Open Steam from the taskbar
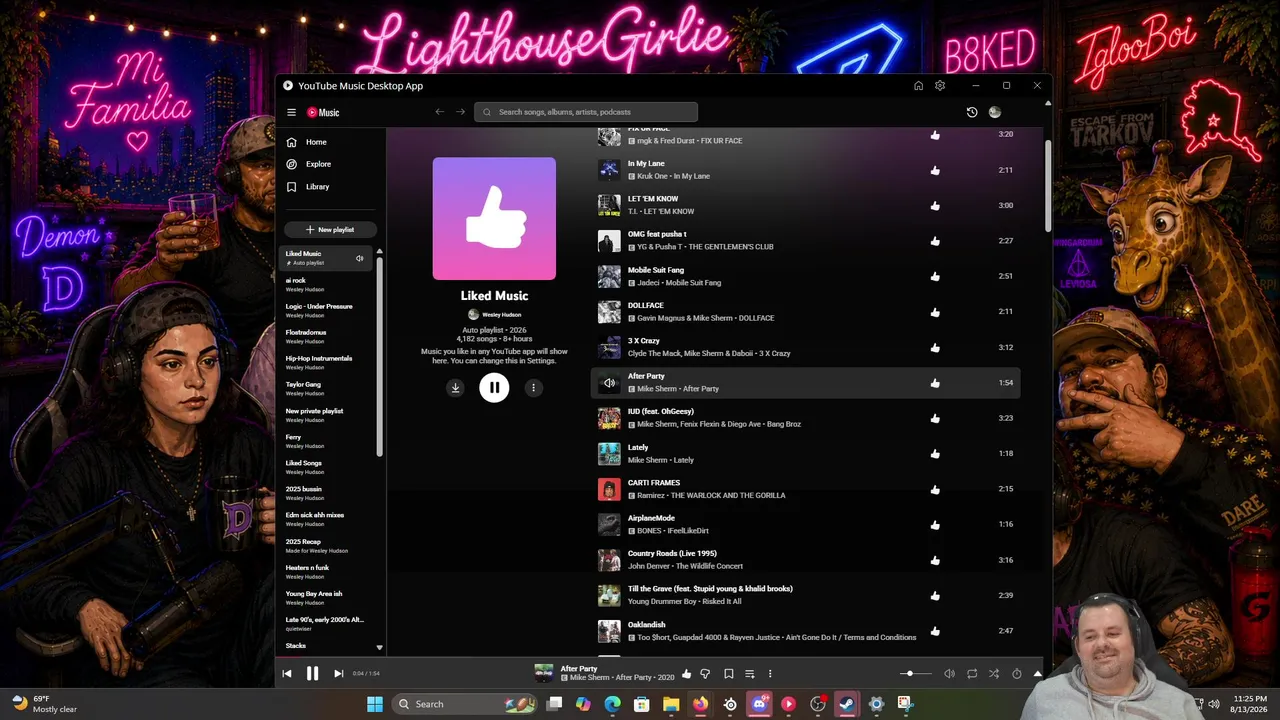This screenshot has width=1280, height=720. click(847, 704)
